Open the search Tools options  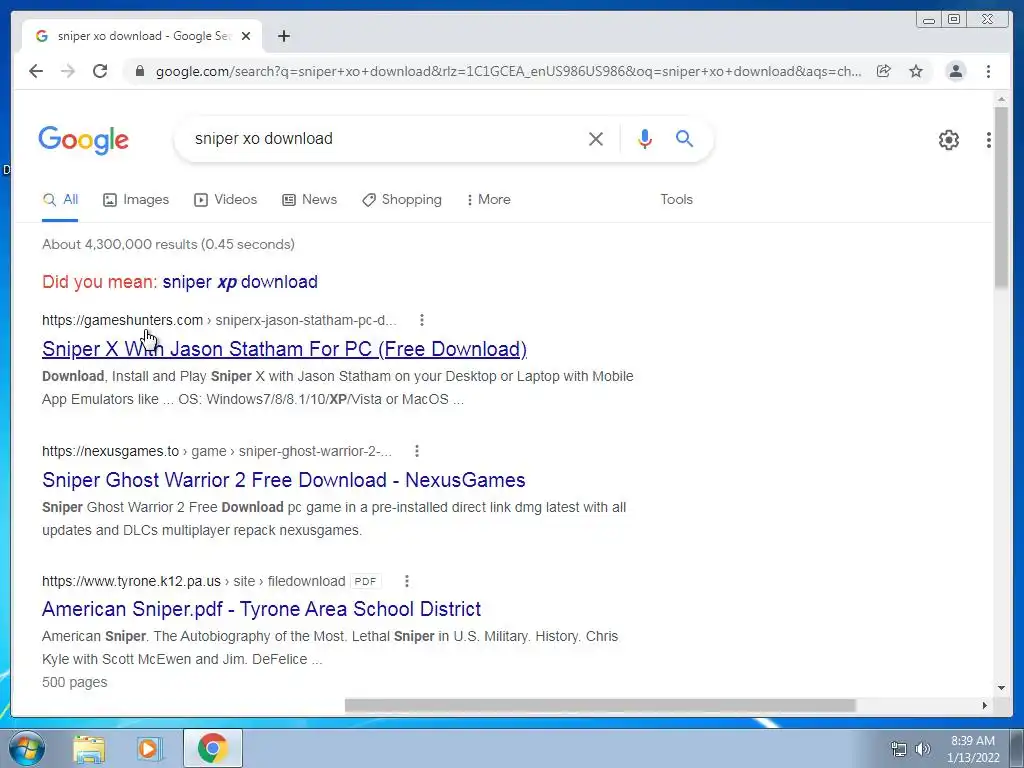click(x=676, y=199)
